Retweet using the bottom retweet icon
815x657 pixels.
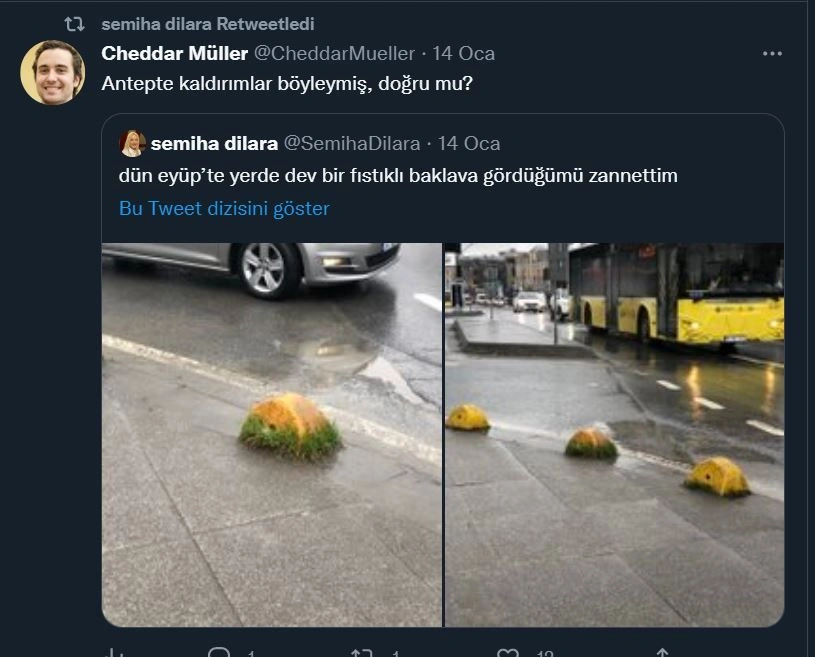361,654
